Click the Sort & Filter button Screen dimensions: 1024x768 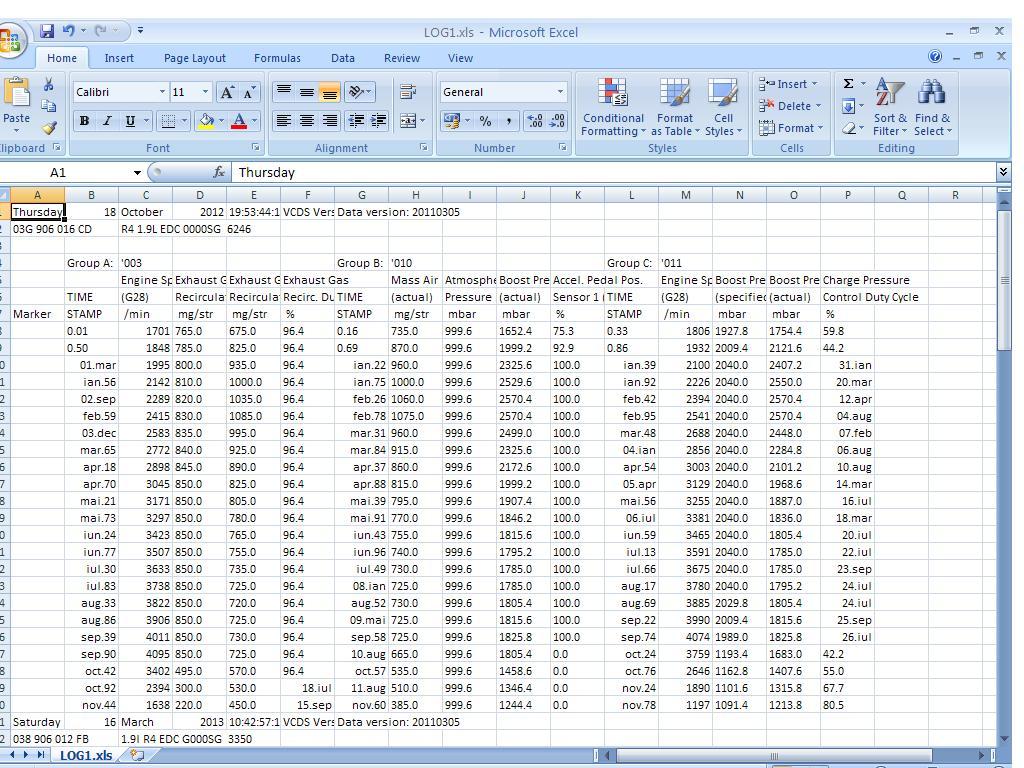point(889,109)
